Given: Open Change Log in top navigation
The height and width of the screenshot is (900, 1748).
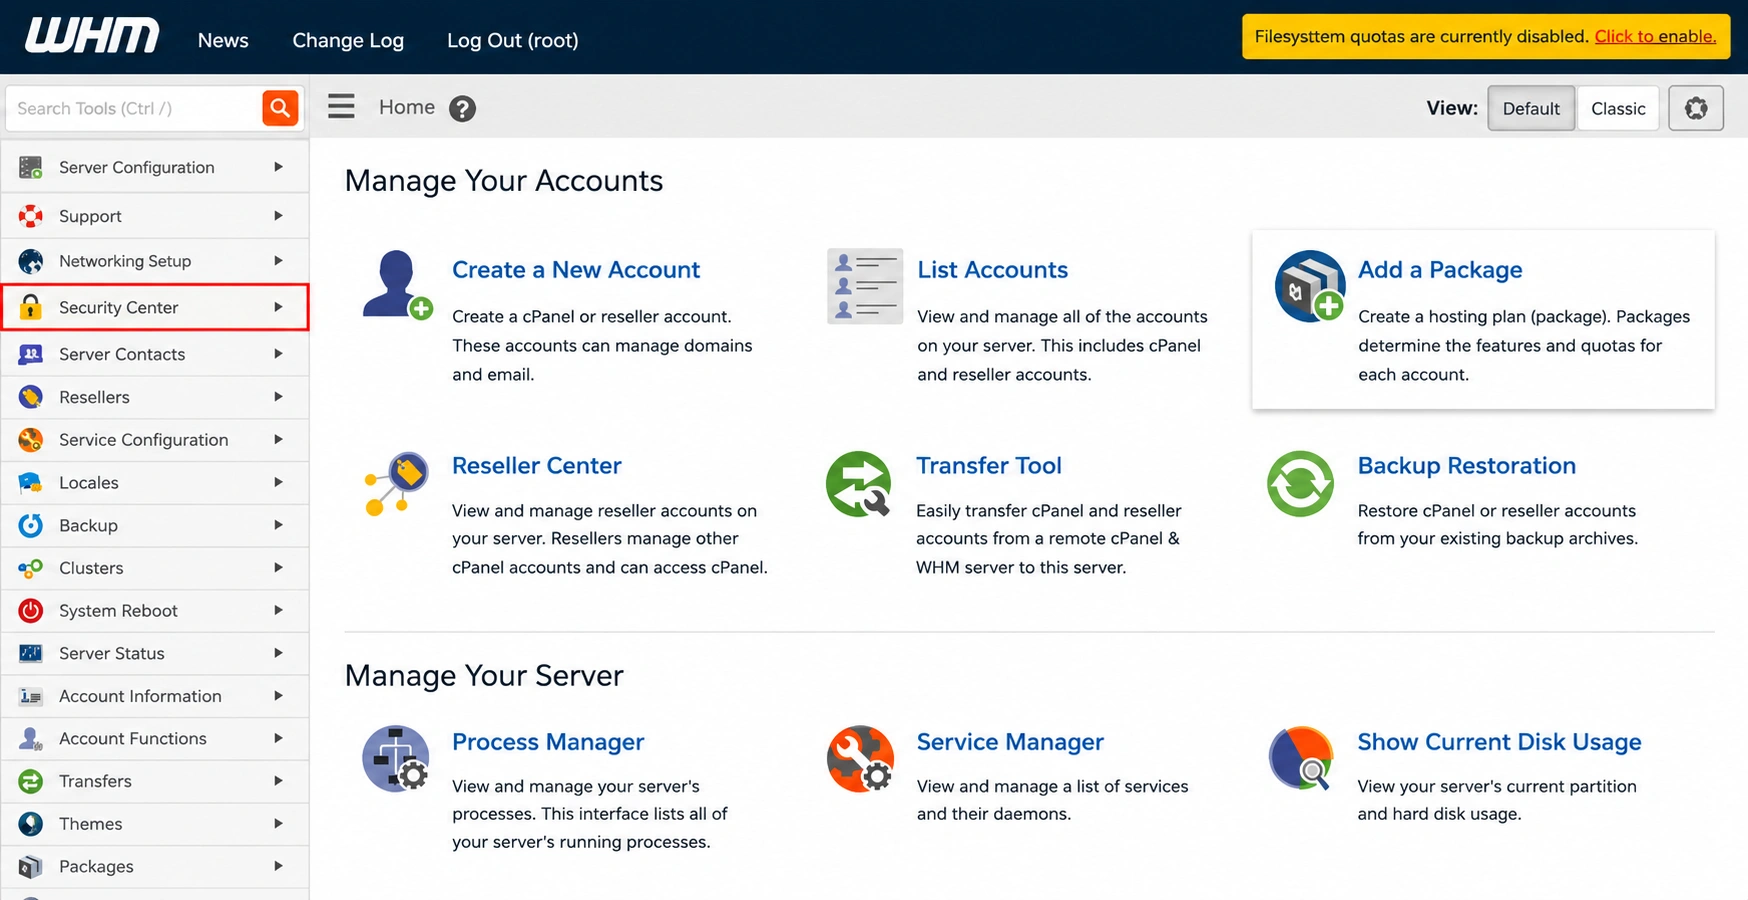Looking at the screenshot, I should click(348, 40).
